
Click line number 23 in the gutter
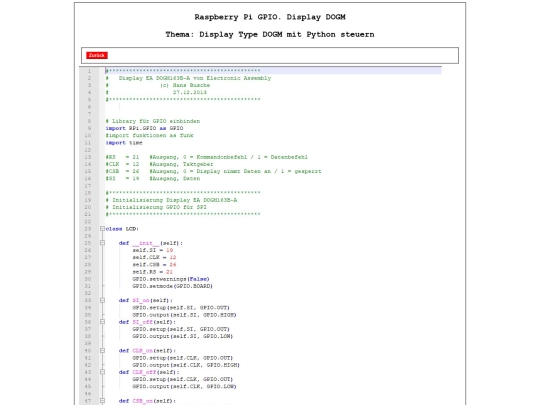point(88,229)
